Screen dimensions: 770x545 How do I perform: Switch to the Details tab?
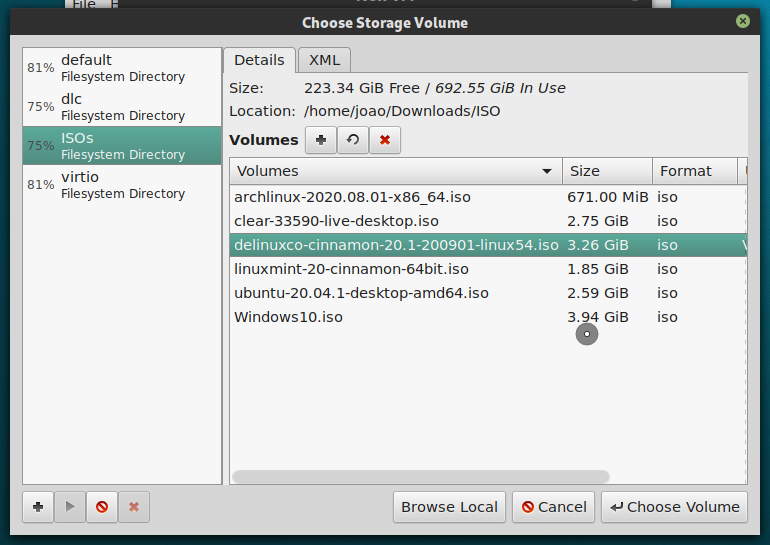(259, 60)
